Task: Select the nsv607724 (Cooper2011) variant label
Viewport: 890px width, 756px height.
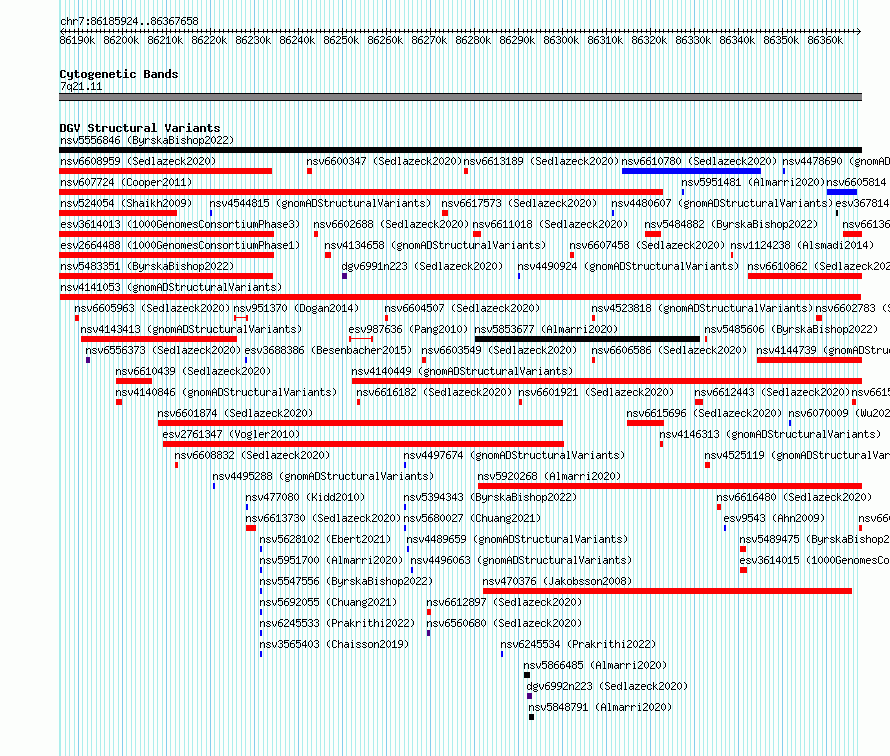Action: coord(126,182)
